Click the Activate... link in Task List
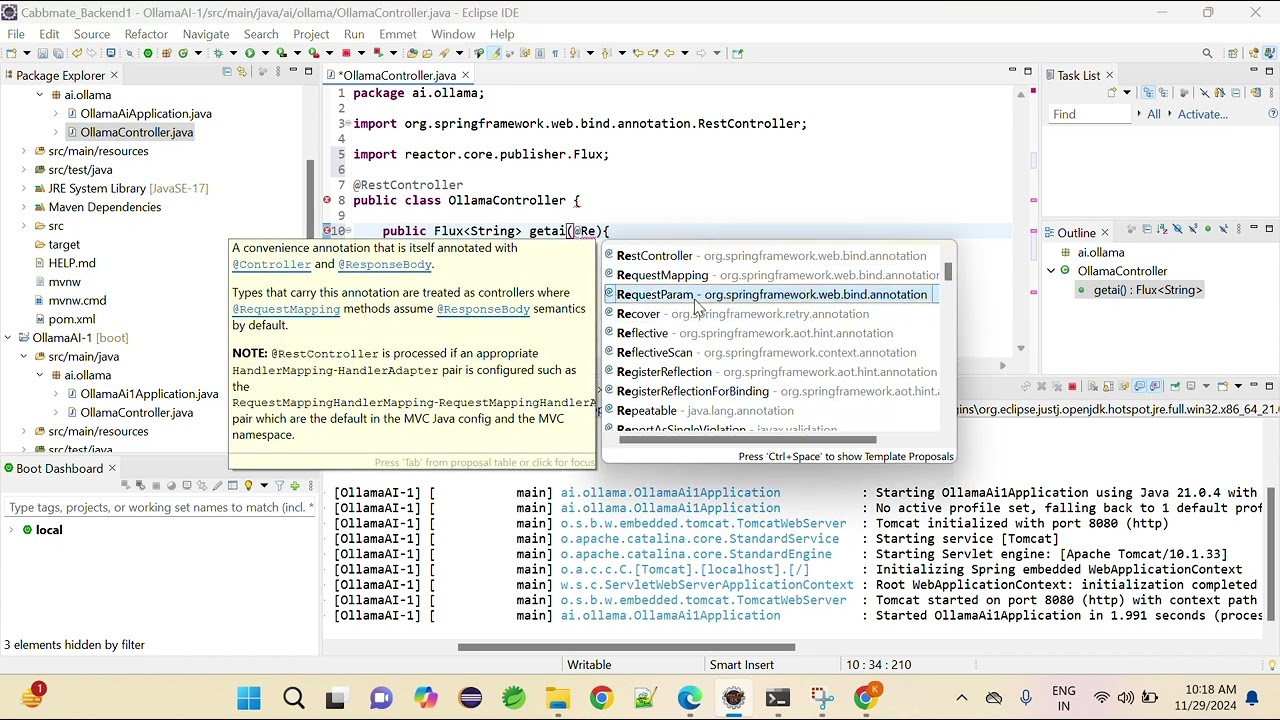This screenshot has height=720, width=1280. pos(1202,114)
